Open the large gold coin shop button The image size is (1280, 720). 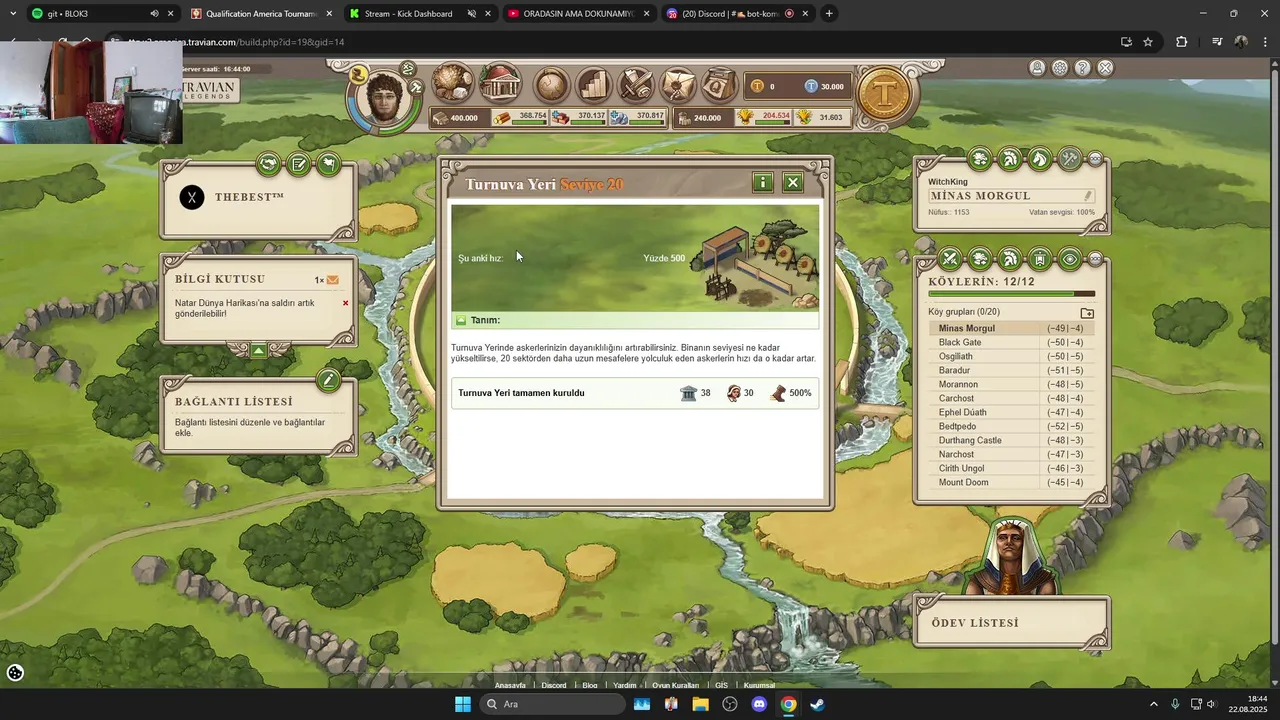pos(884,93)
